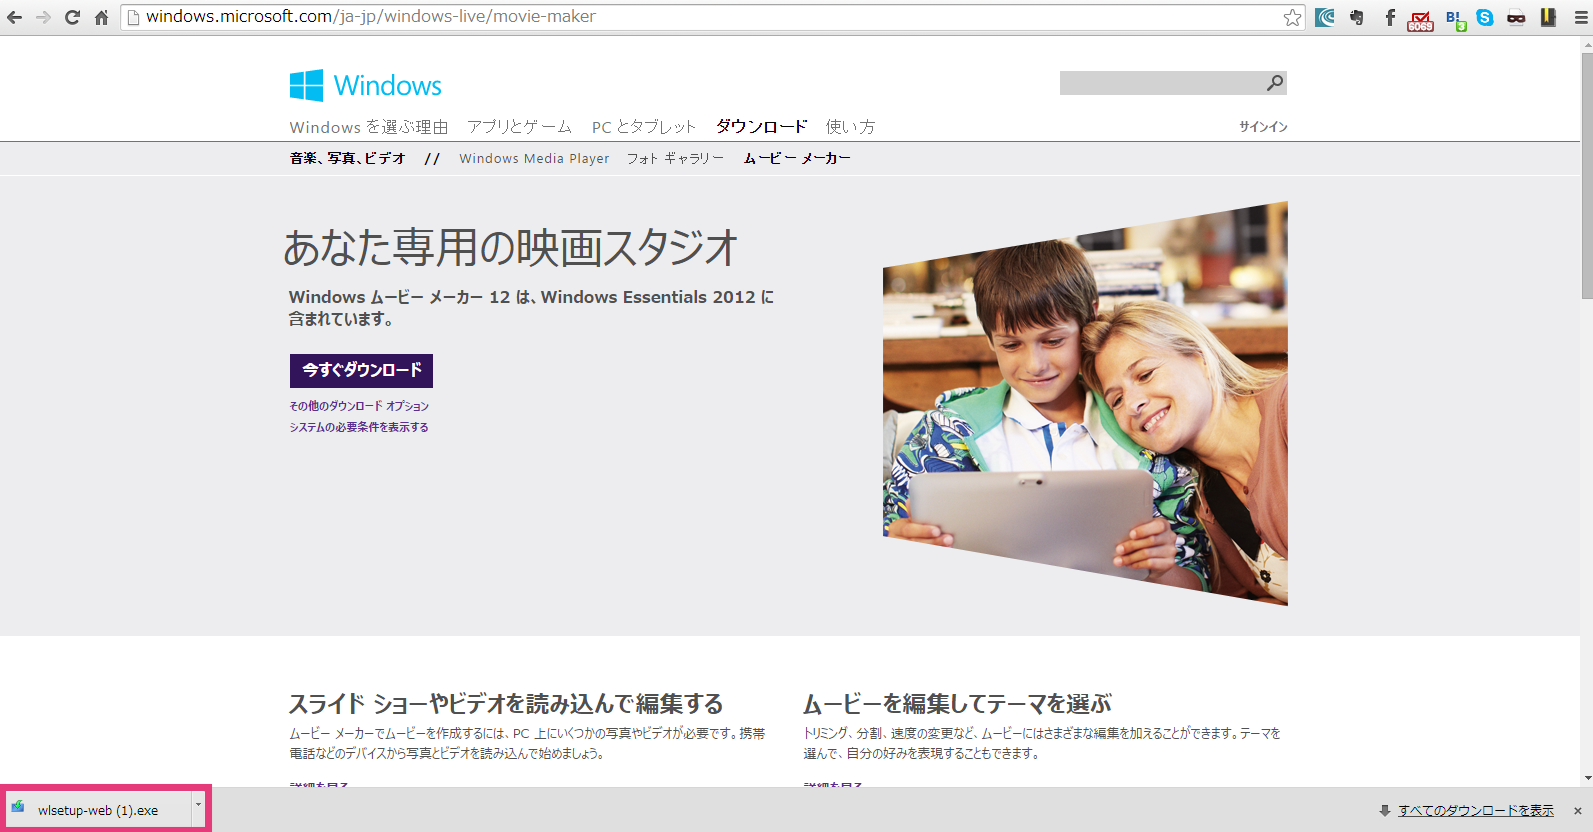The image size is (1593, 832).
Task: Click the wlsetup-web installer file icon
Action: click(x=18, y=808)
